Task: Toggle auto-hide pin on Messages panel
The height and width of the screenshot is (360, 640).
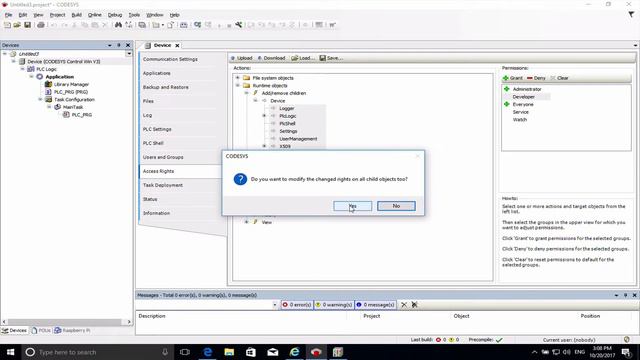Action: tap(625, 295)
